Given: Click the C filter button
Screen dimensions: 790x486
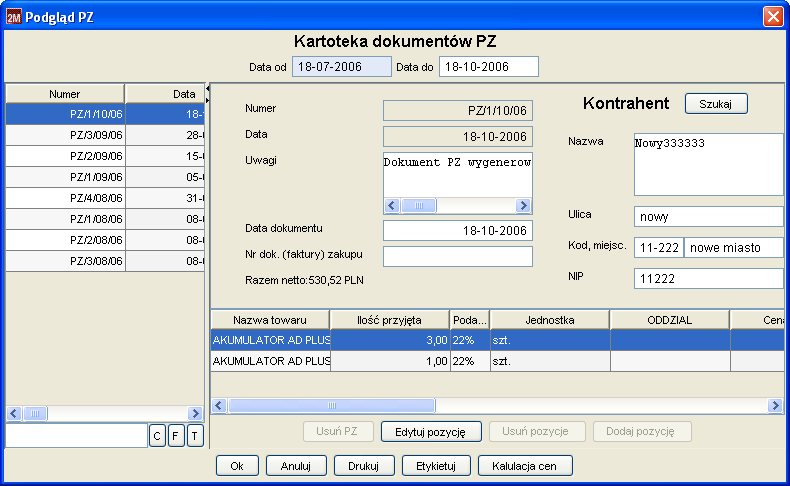Looking at the screenshot, I should click(157, 436).
